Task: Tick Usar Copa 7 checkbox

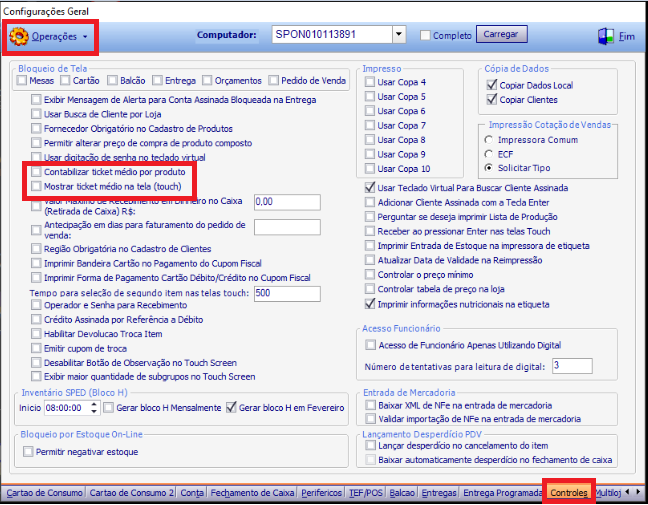Action: click(370, 125)
